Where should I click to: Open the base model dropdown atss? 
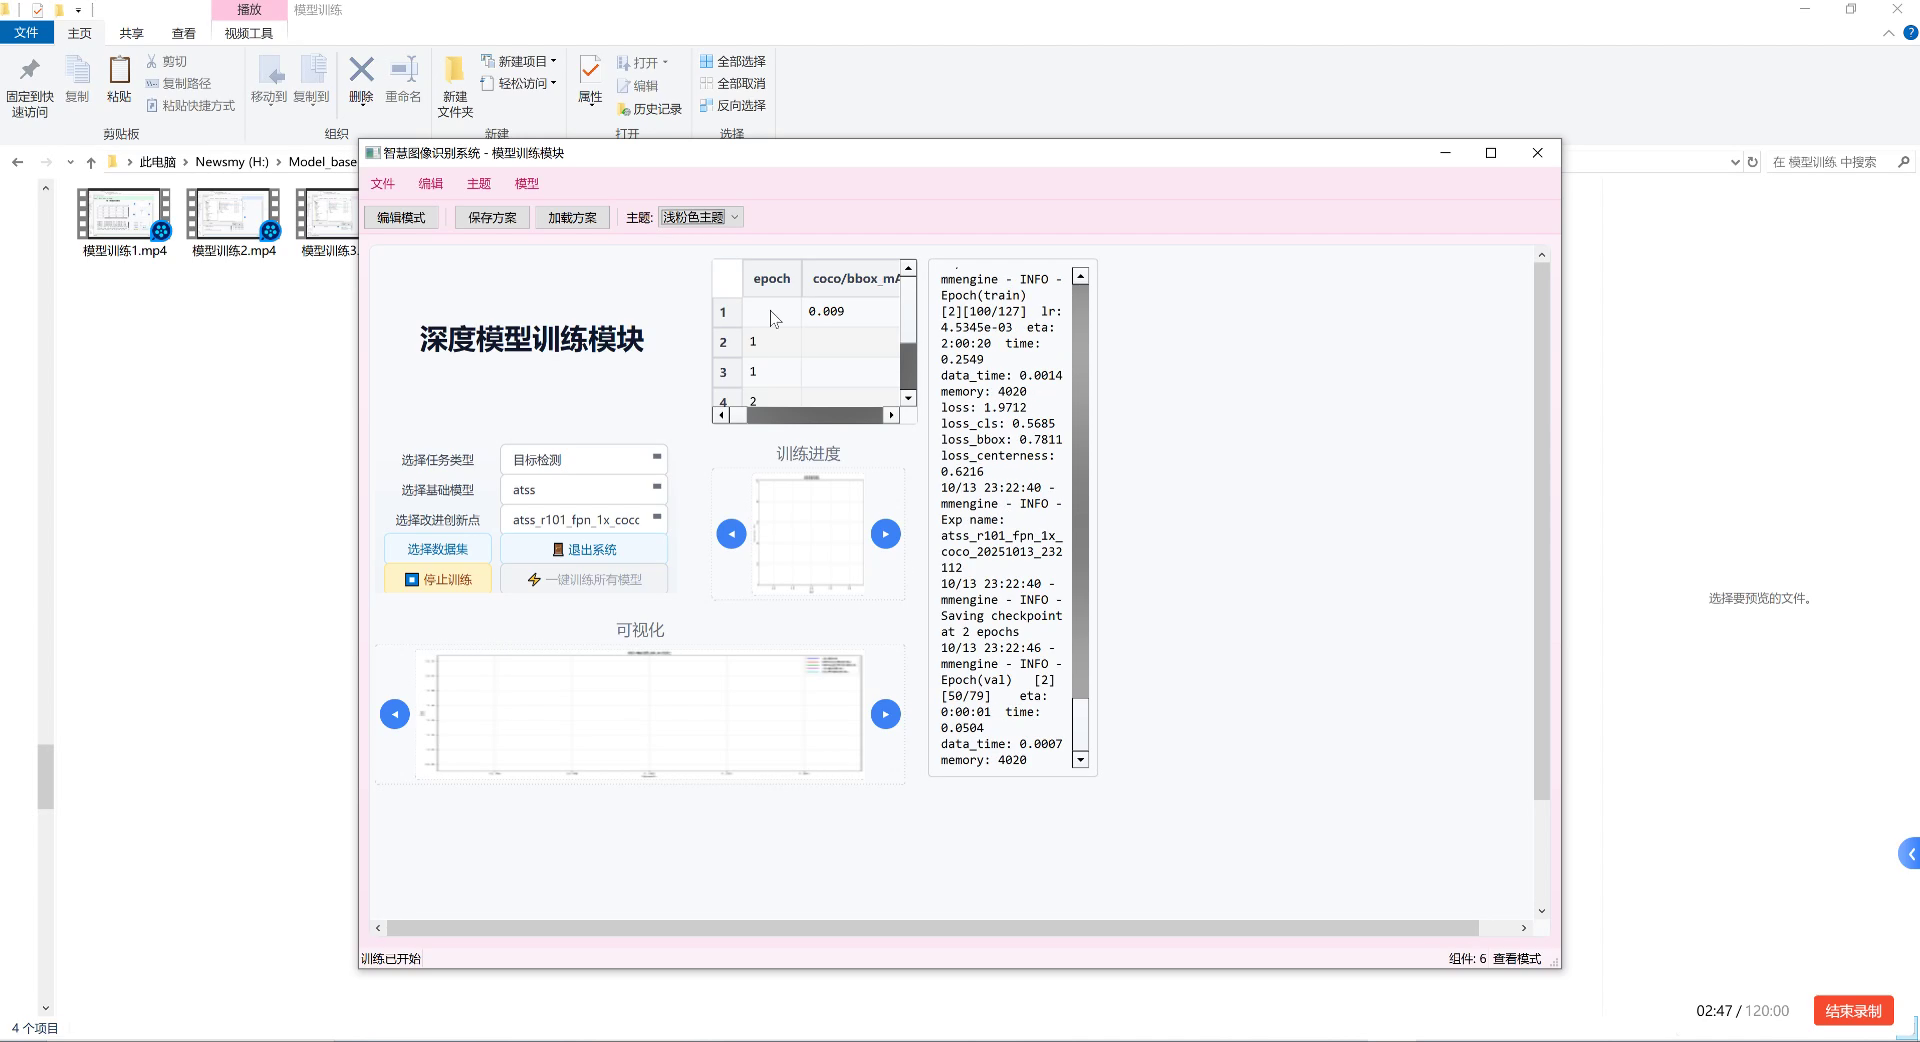[584, 490]
